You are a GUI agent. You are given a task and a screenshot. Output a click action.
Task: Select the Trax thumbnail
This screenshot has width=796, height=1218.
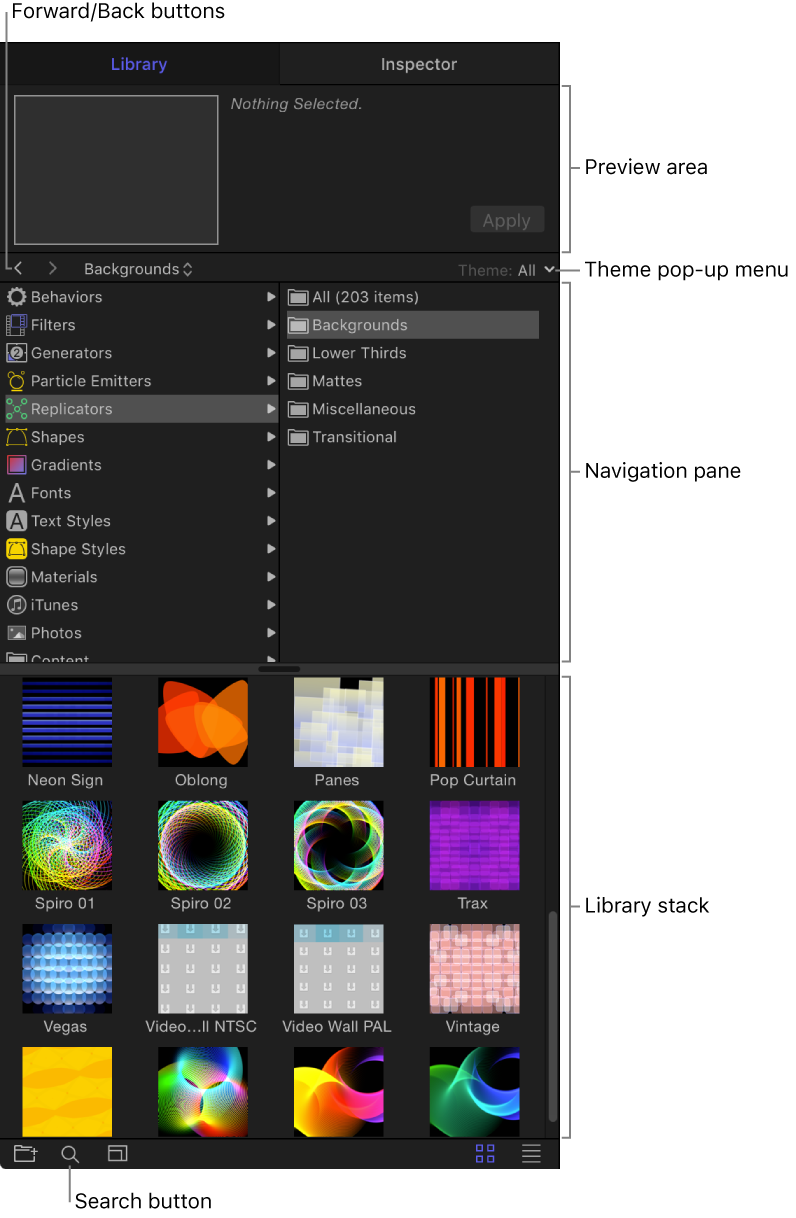(x=475, y=845)
